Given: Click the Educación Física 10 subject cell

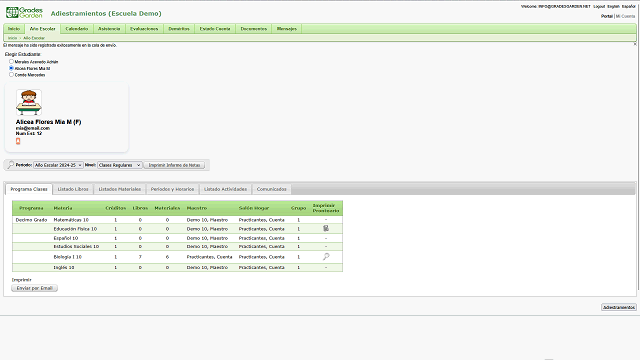Looking at the screenshot, I should tap(75, 229).
